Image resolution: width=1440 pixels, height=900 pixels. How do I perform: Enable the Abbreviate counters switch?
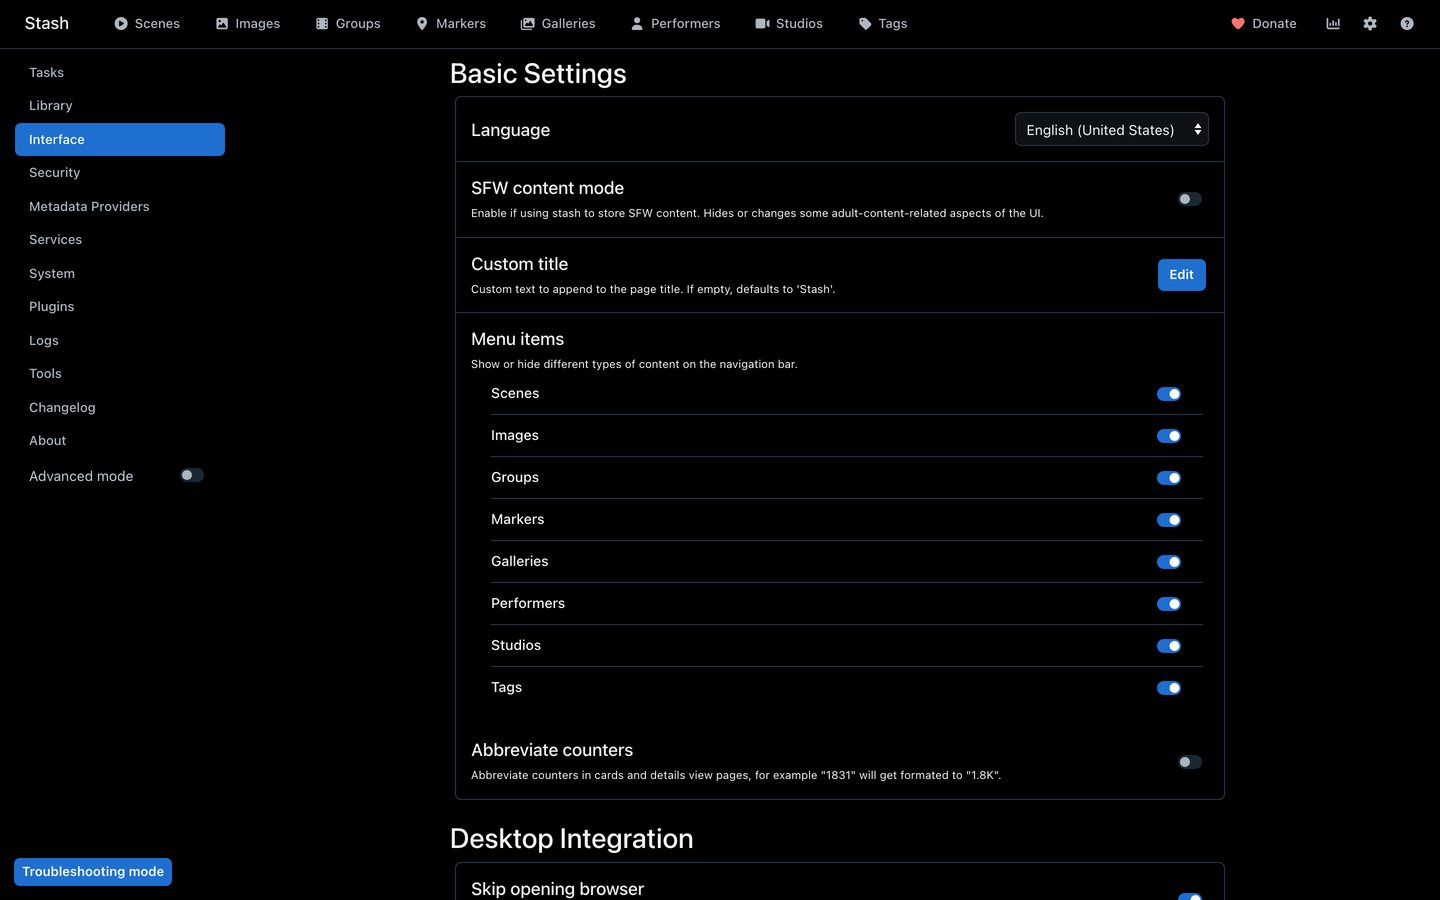click(1189, 762)
